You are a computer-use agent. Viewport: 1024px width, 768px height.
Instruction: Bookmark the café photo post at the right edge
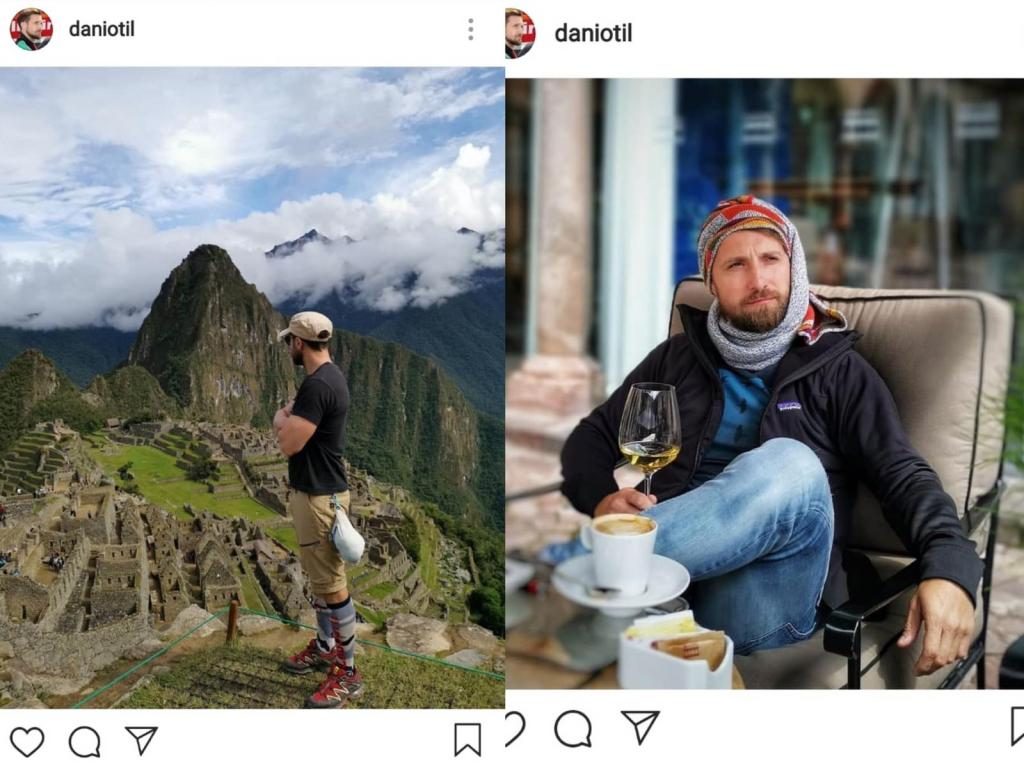click(1016, 726)
